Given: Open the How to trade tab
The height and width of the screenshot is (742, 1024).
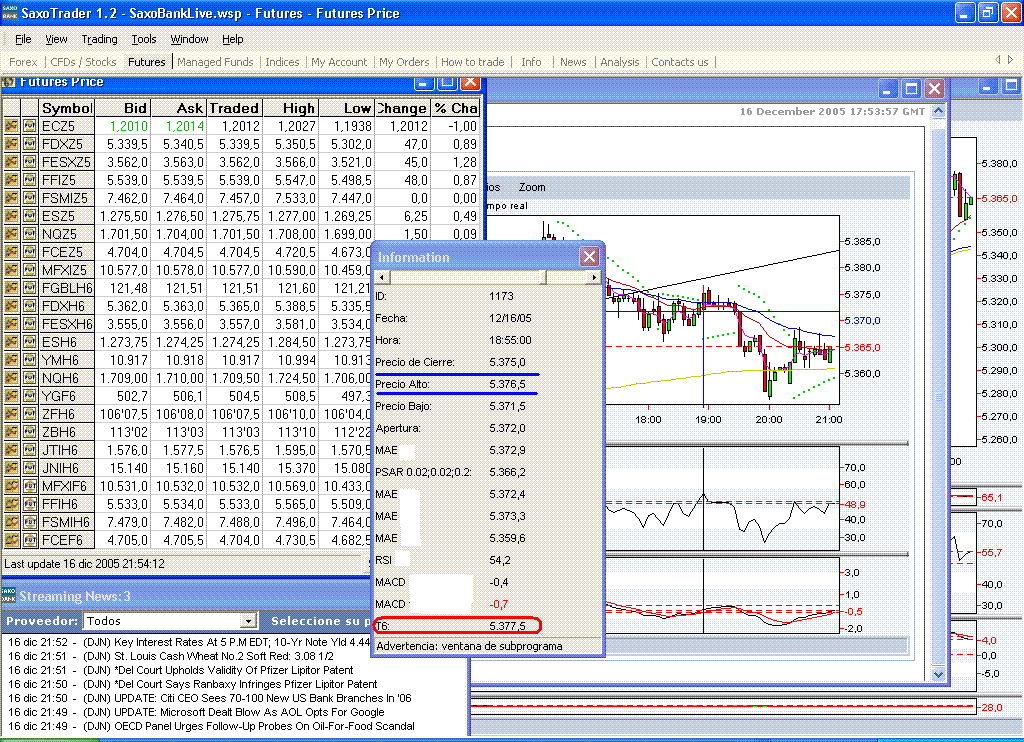Looking at the screenshot, I should coord(473,62).
